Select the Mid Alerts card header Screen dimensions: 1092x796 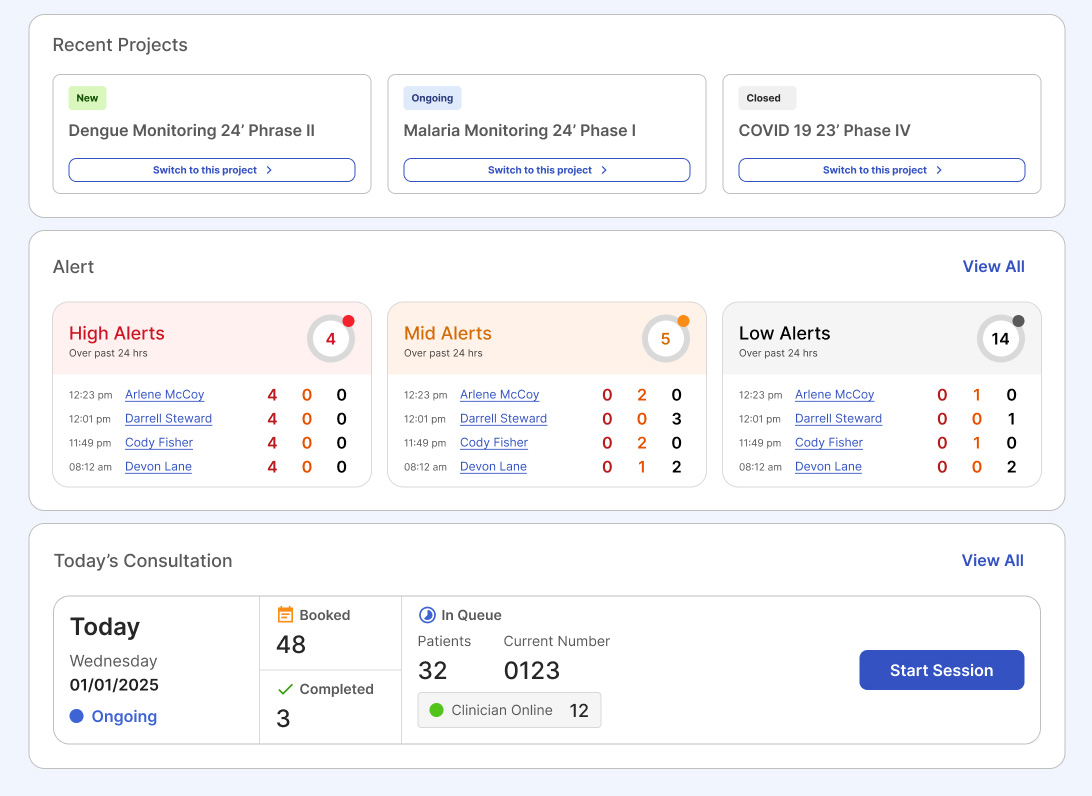click(x=547, y=338)
